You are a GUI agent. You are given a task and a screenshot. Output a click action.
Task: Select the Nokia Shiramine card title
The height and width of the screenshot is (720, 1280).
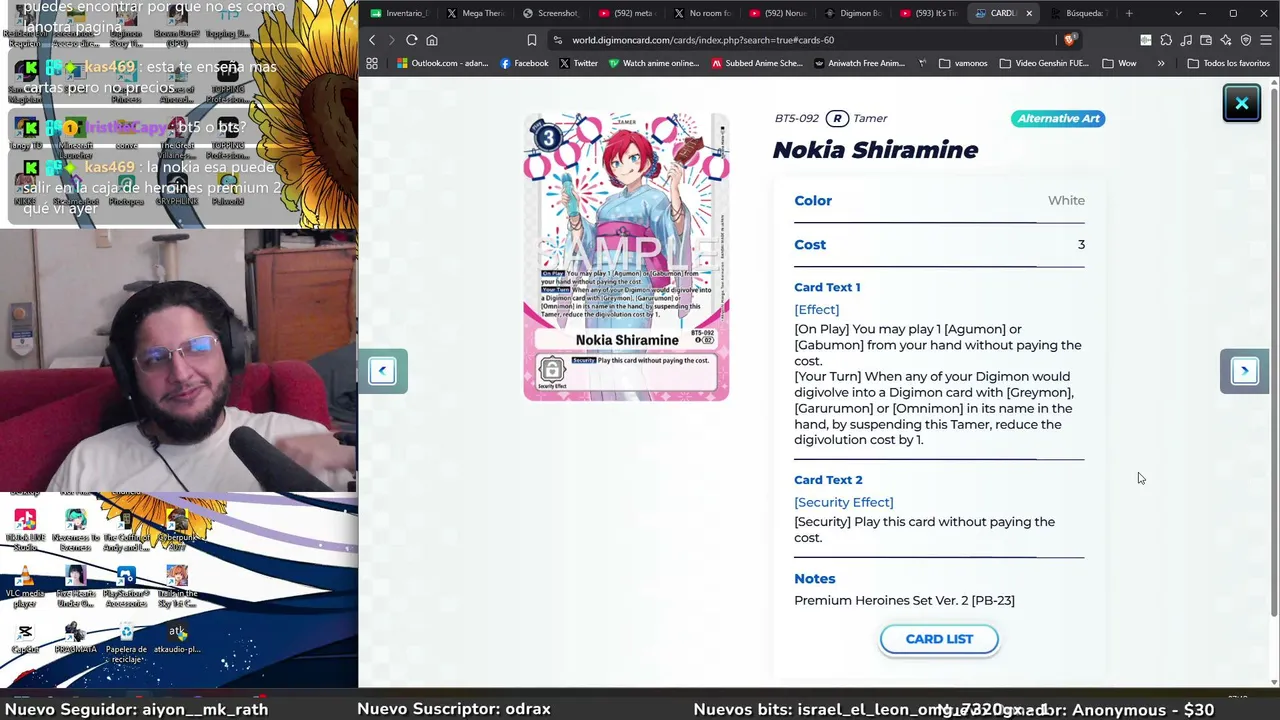(x=875, y=150)
